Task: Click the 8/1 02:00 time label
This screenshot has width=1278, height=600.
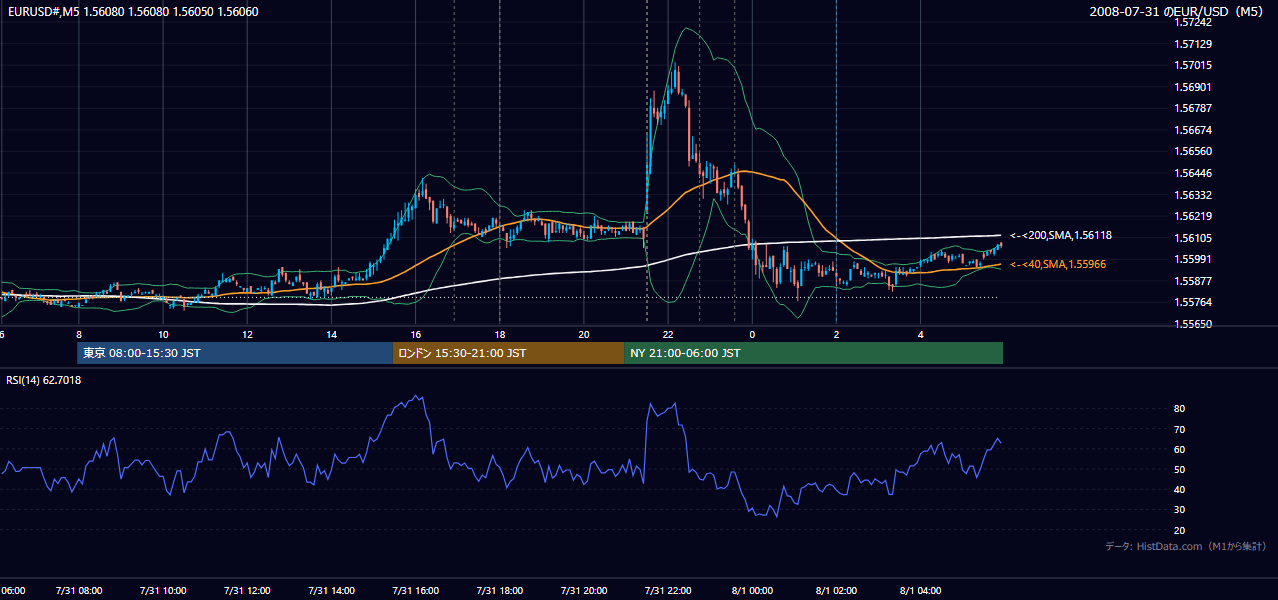Action: tap(836, 591)
